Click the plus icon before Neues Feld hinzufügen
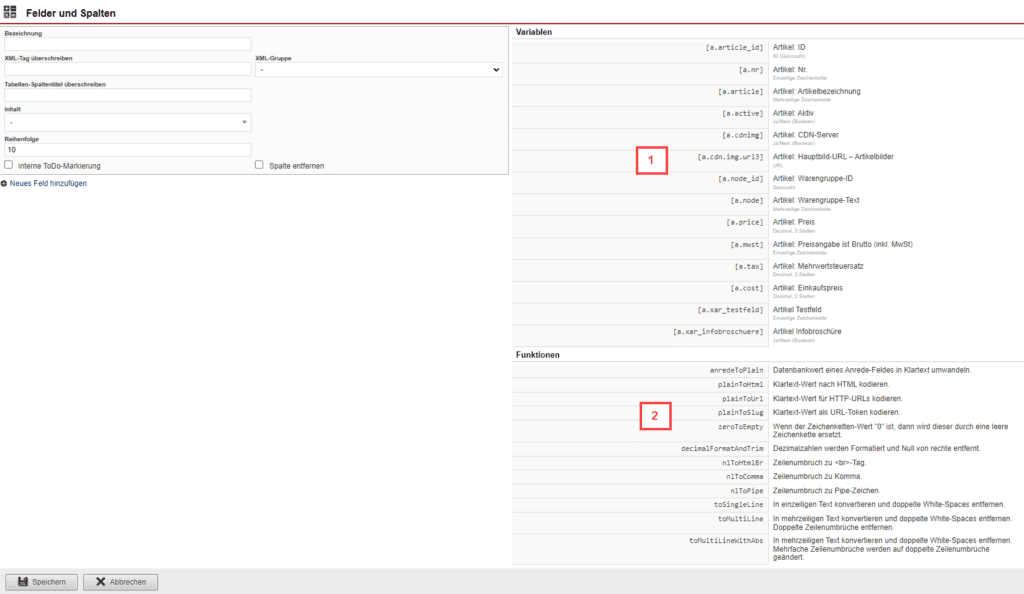The height and width of the screenshot is (594, 1024). pyautogui.click(x=7, y=184)
